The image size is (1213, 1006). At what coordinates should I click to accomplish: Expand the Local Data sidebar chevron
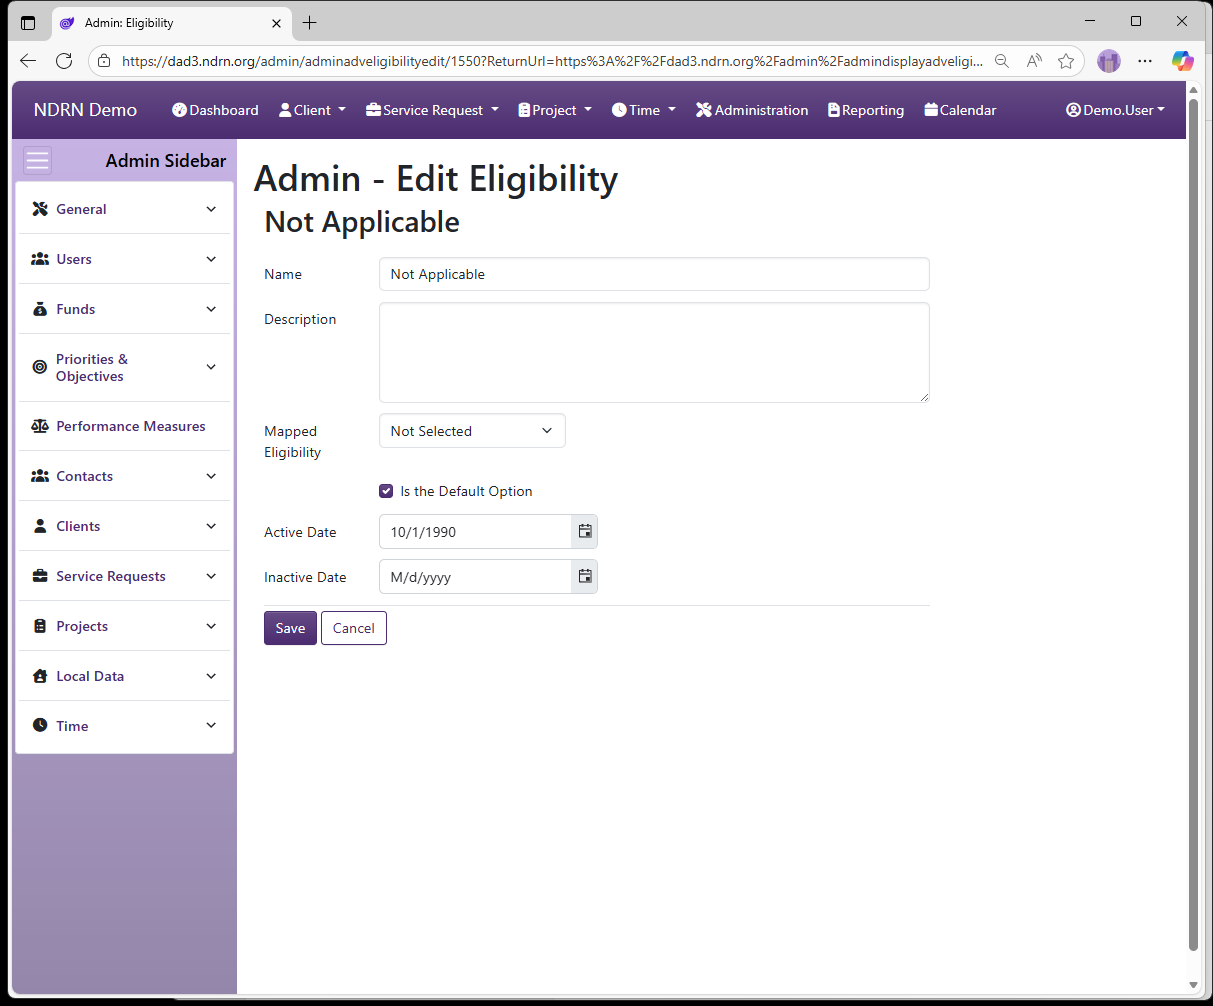click(x=211, y=676)
